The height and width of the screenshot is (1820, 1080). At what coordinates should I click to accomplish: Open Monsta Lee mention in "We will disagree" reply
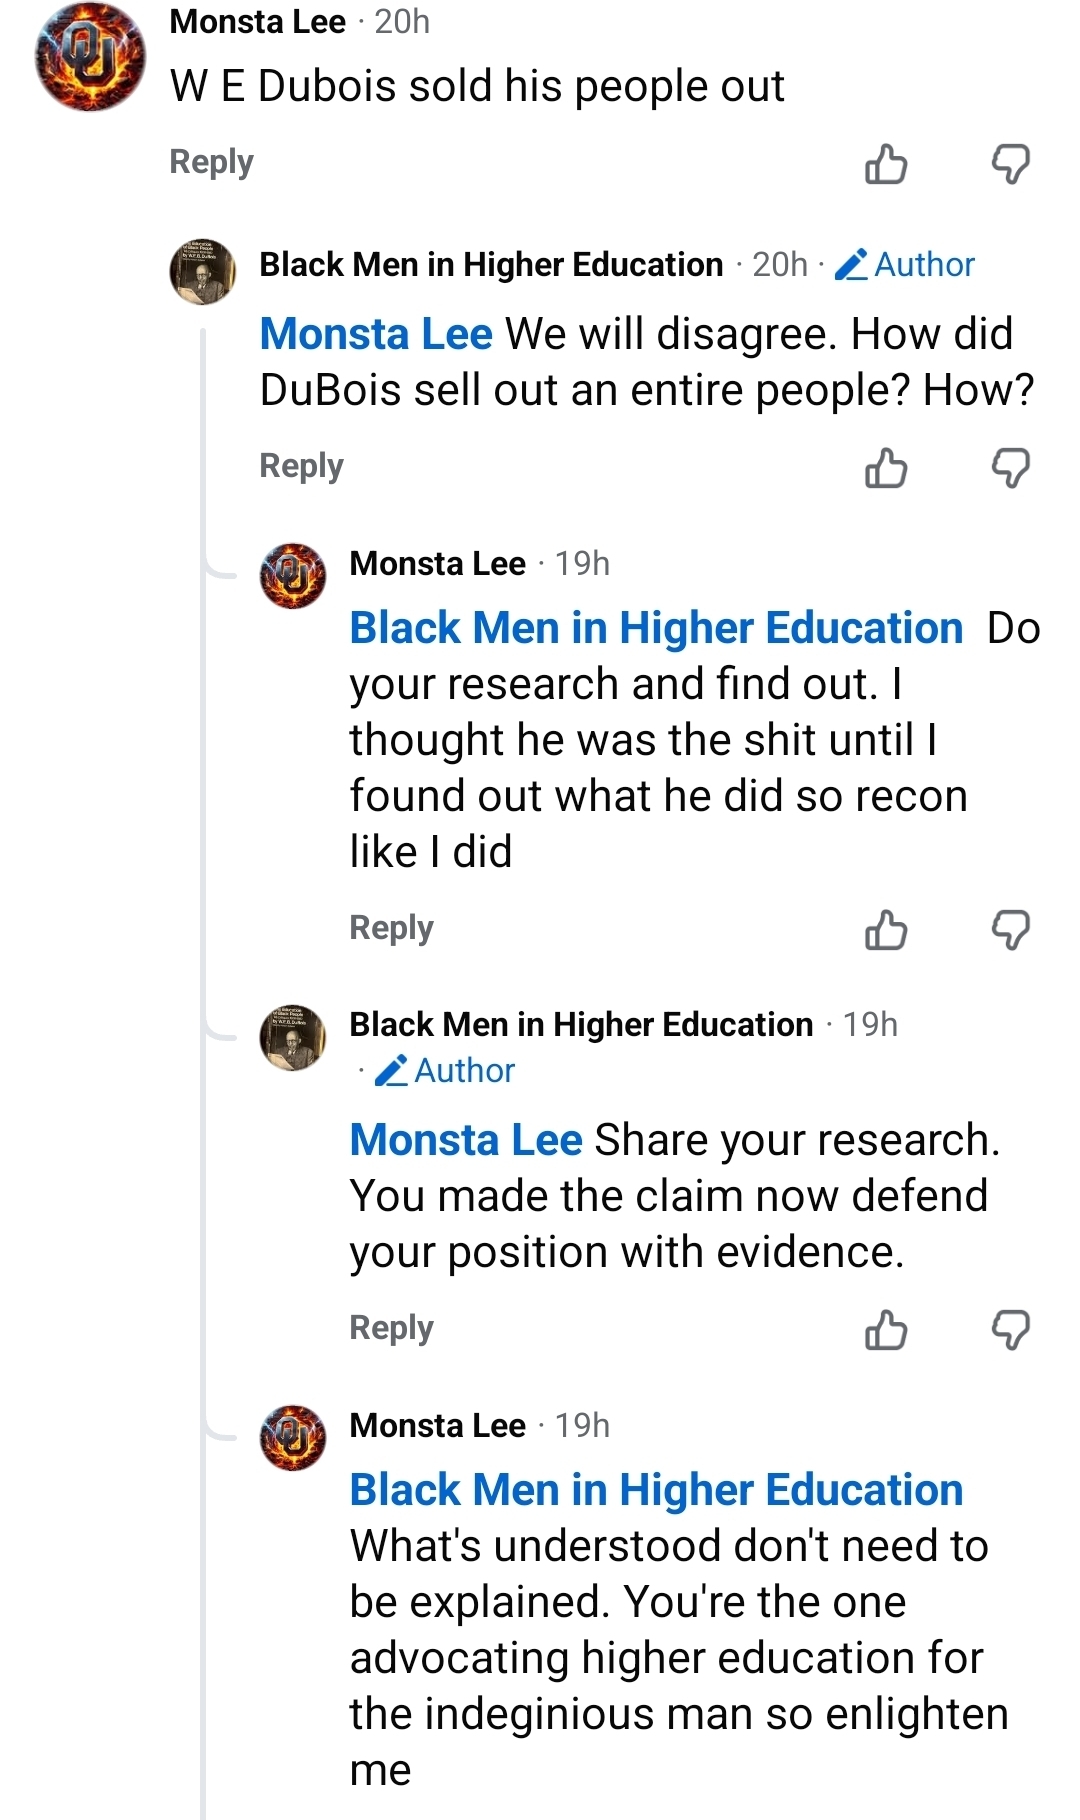pyautogui.click(x=376, y=334)
